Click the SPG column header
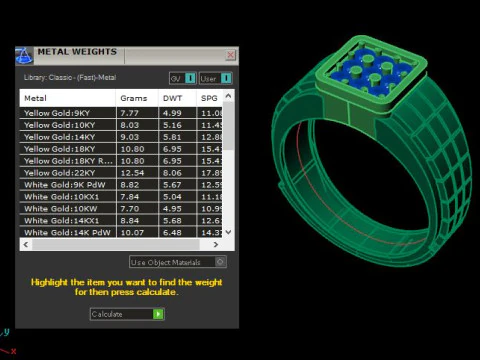Screen dimensions: 480x360 209,98
